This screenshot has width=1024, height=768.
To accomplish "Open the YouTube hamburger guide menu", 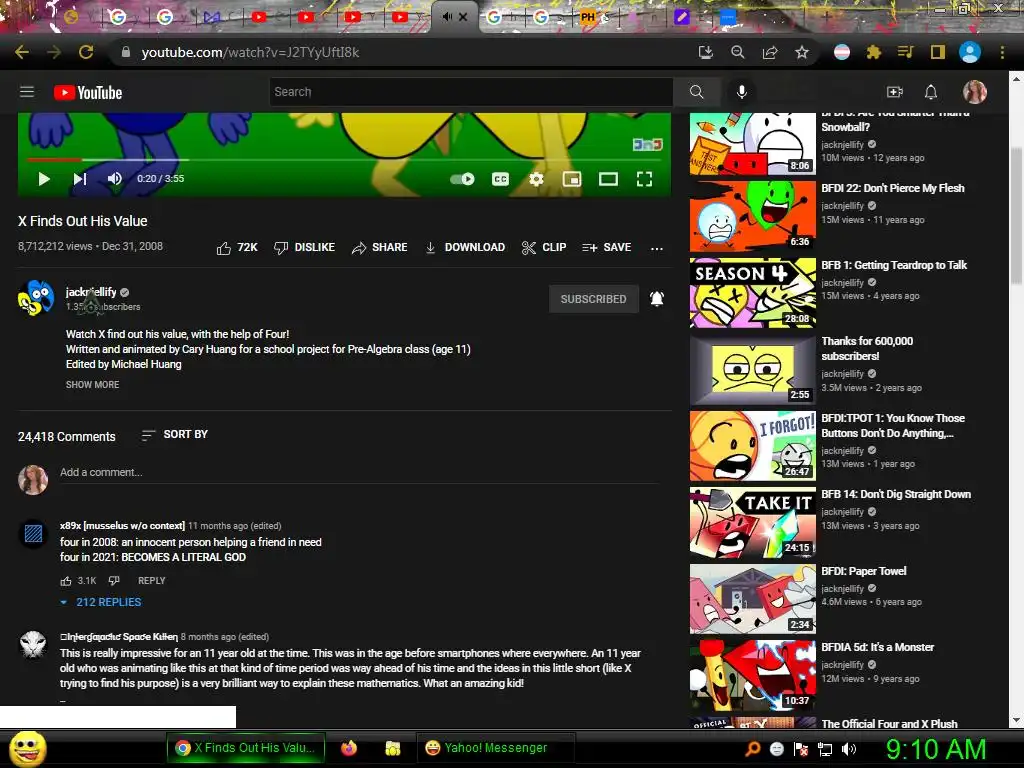I will pyautogui.click(x=27, y=92).
